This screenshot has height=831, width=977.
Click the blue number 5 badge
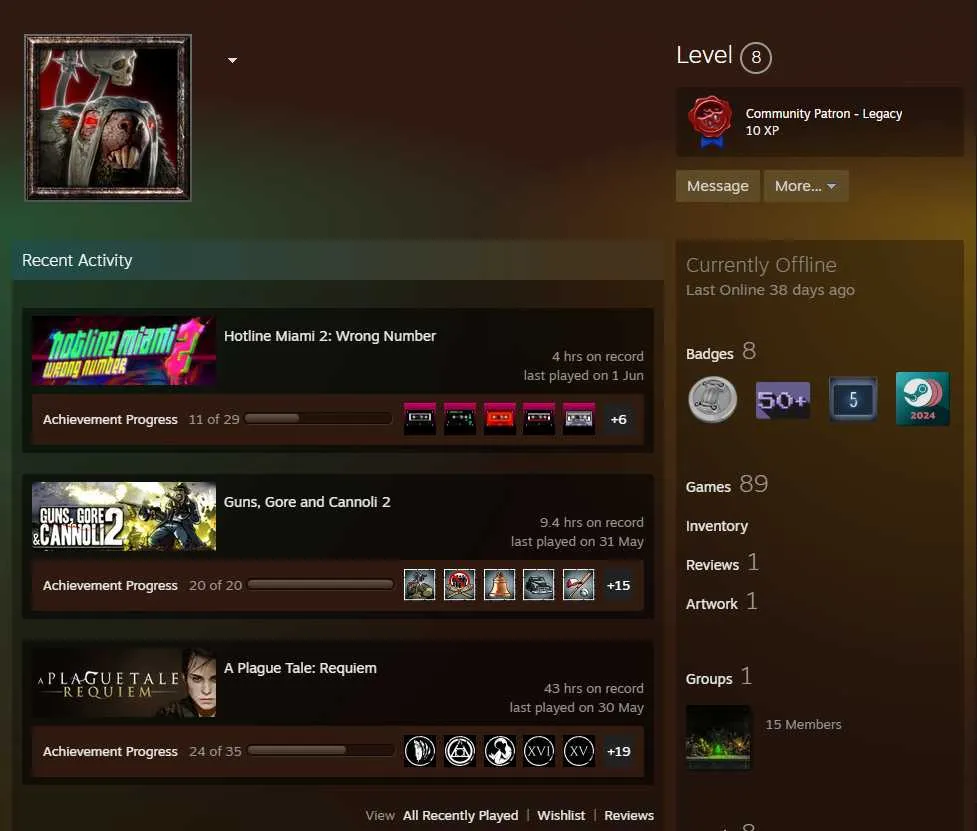(x=853, y=399)
